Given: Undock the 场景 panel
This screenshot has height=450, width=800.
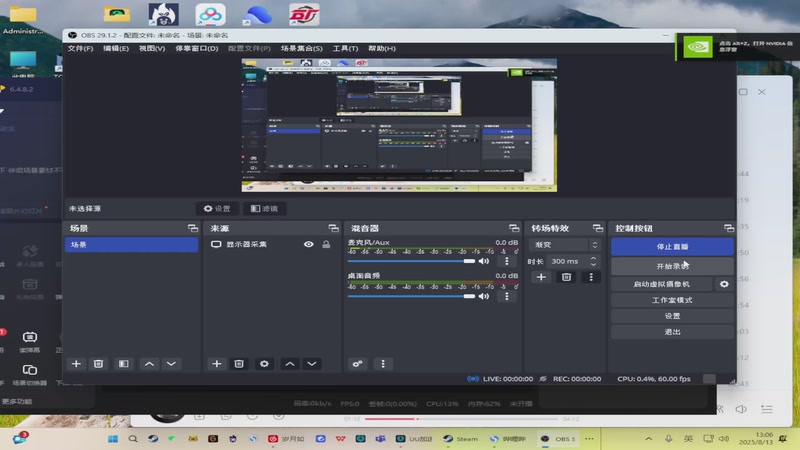Looking at the screenshot, I should [193, 228].
